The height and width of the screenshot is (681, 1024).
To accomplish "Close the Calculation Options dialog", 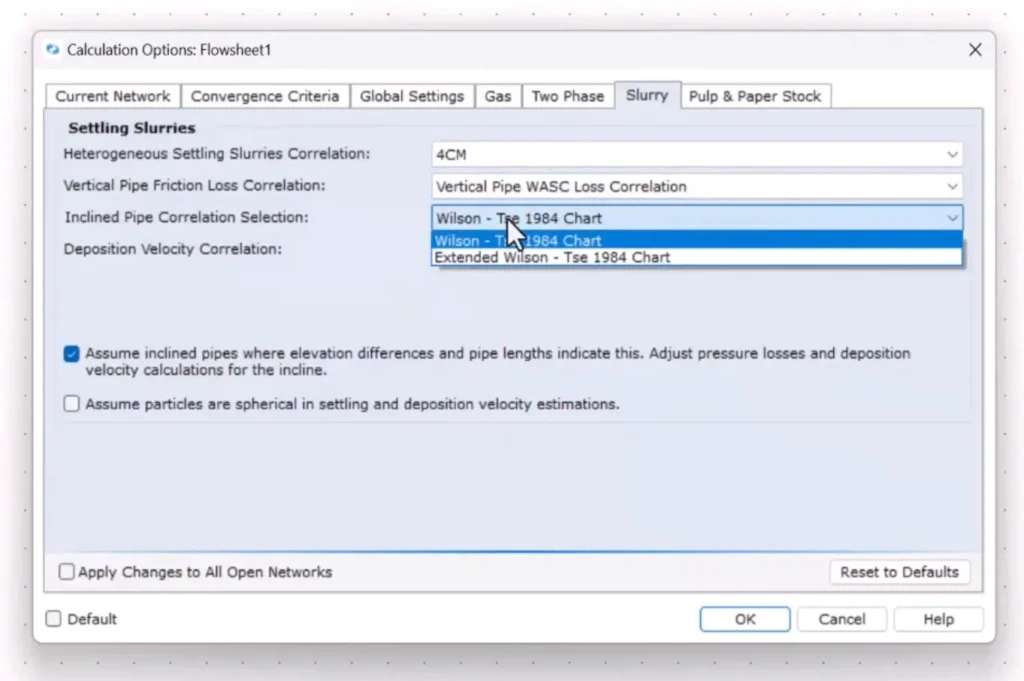I will (975, 50).
